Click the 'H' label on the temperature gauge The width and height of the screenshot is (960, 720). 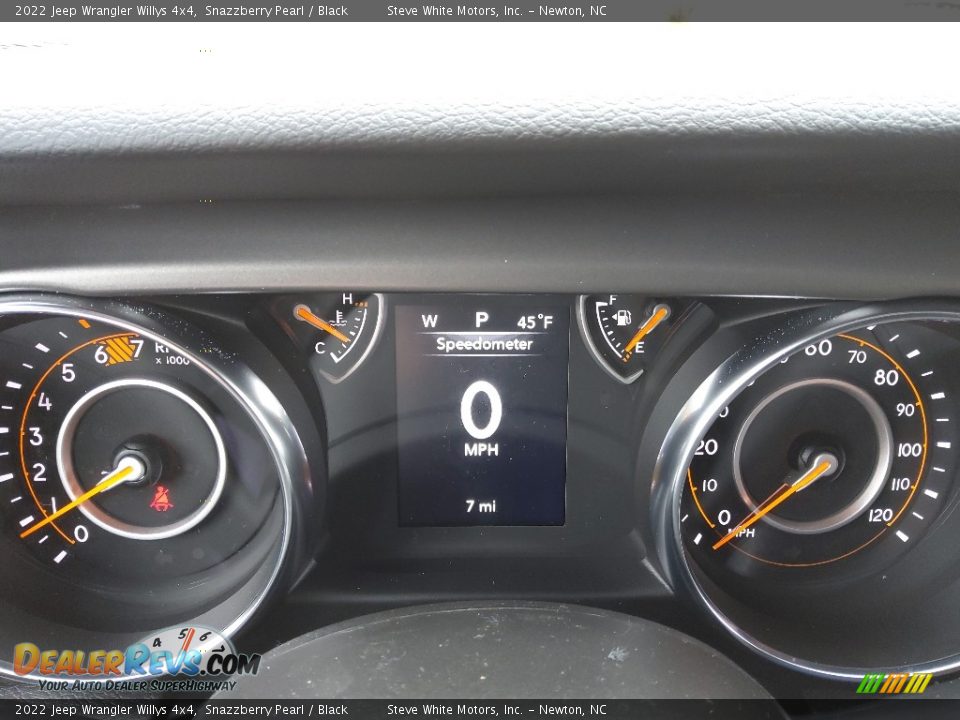[x=347, y=299]
